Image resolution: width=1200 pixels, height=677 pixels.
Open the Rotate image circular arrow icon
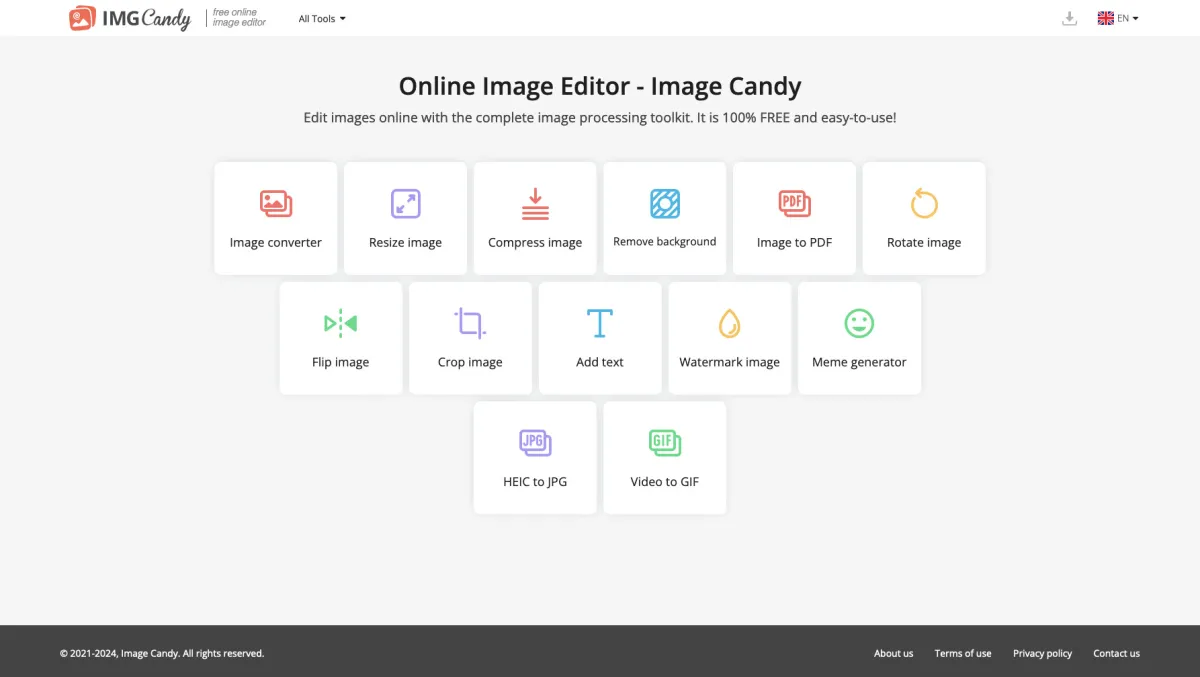924,203
